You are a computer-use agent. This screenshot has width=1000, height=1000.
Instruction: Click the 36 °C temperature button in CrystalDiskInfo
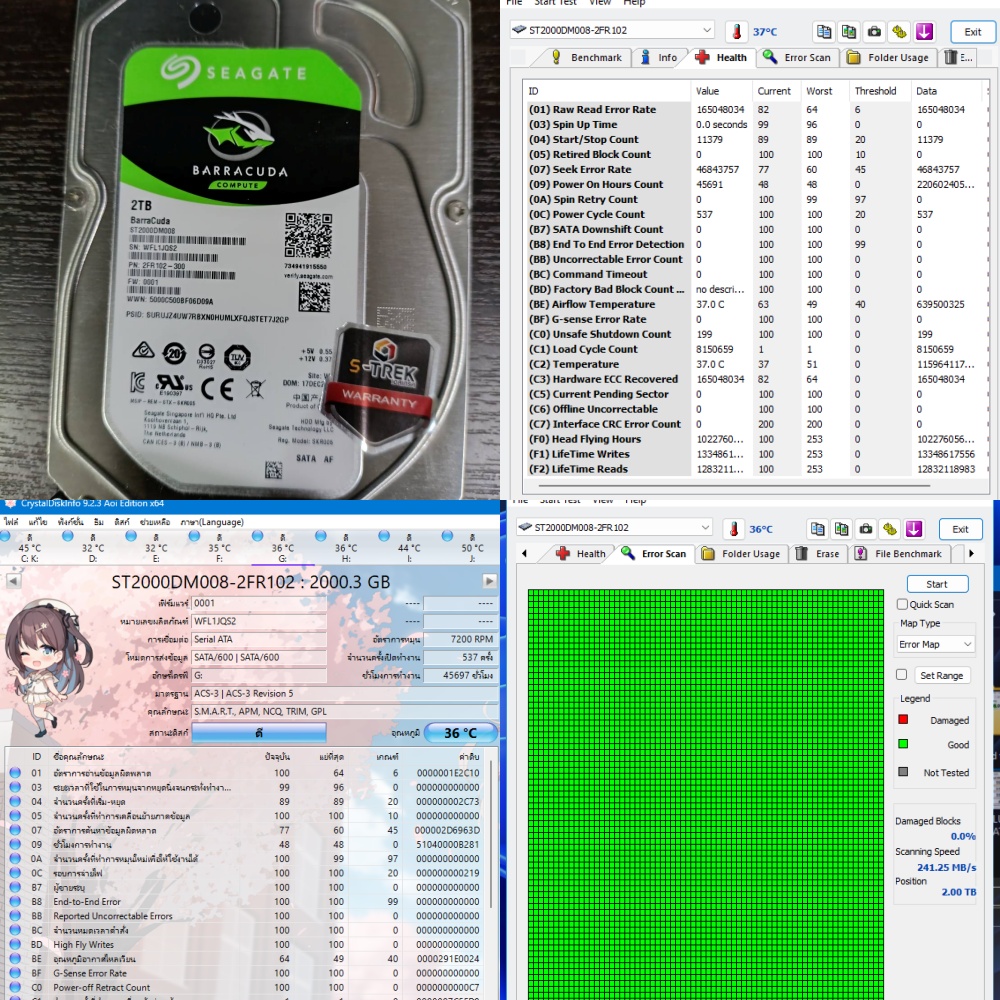tap(460, 733)
